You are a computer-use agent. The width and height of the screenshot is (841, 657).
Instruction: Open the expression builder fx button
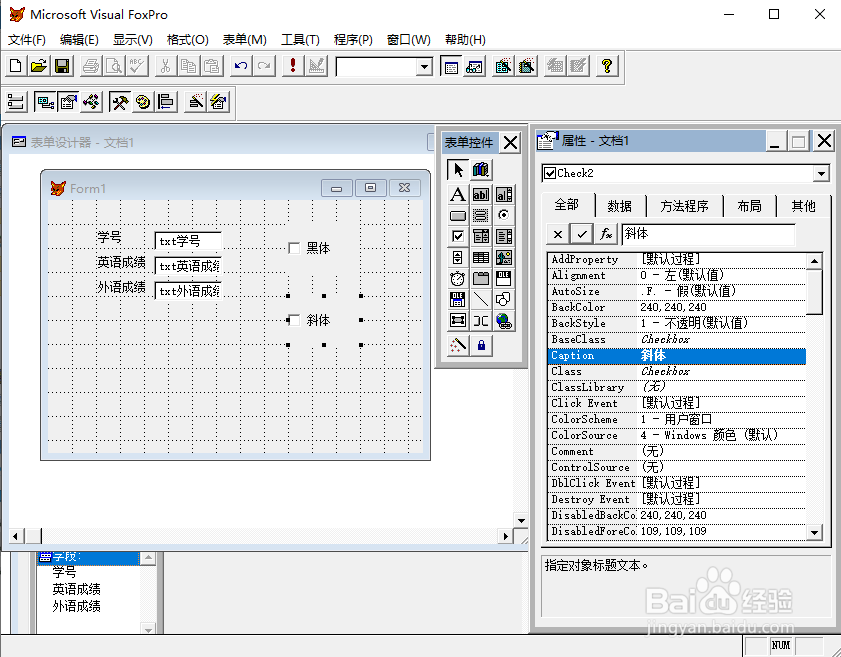[606, 234]
